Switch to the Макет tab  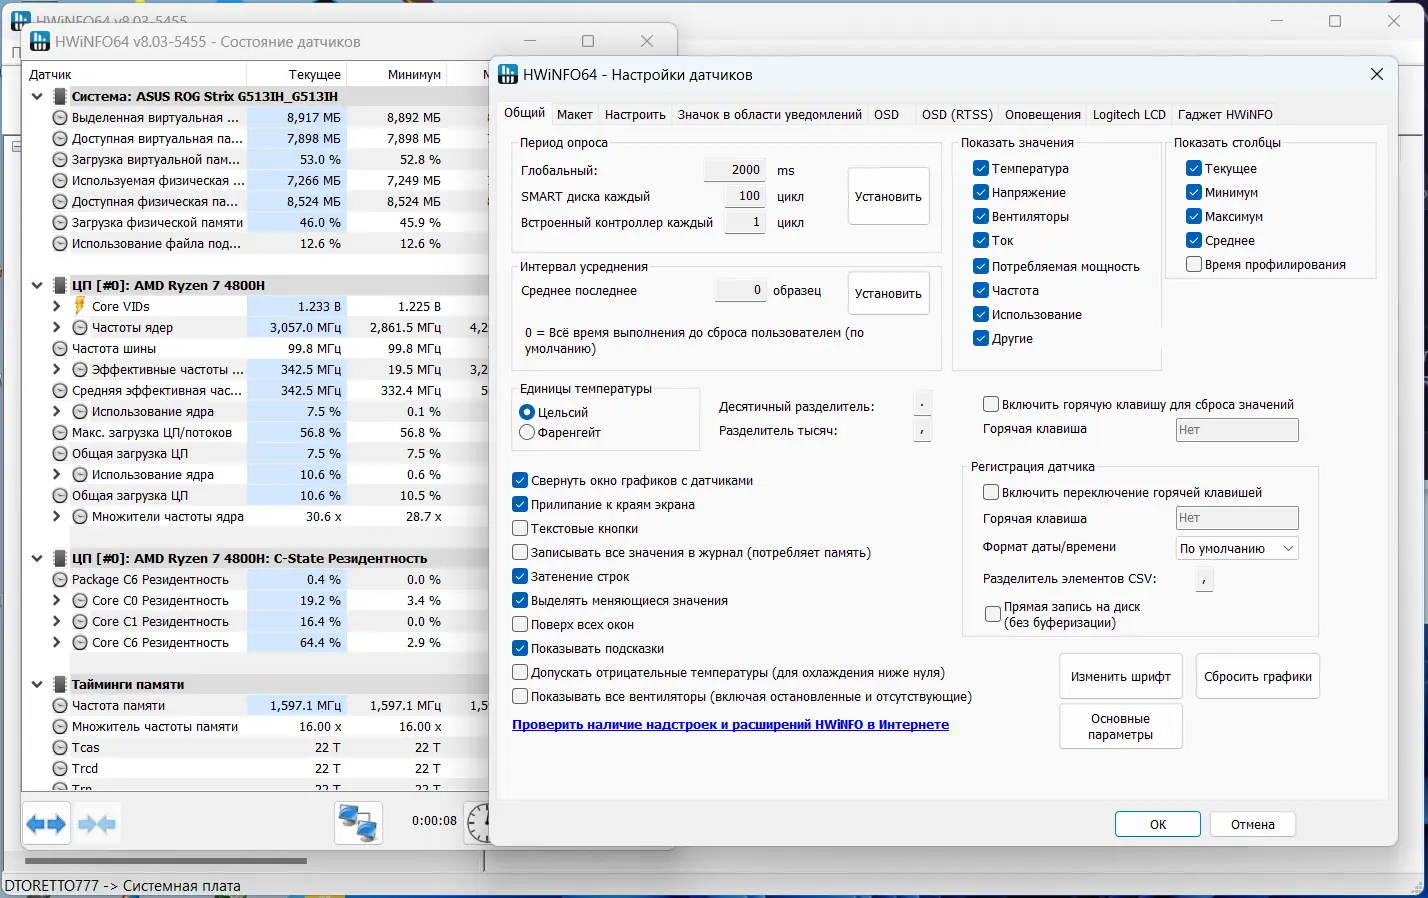pyautogui.click(x=575, y=115)
